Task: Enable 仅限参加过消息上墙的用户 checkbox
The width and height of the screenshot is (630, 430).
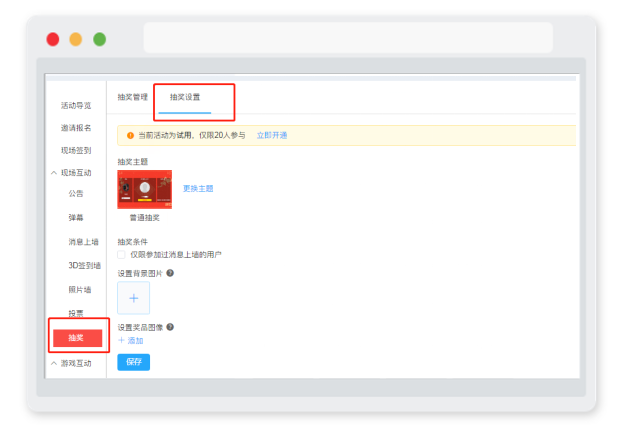Action: pyautogui.click(x=121, y=254)
